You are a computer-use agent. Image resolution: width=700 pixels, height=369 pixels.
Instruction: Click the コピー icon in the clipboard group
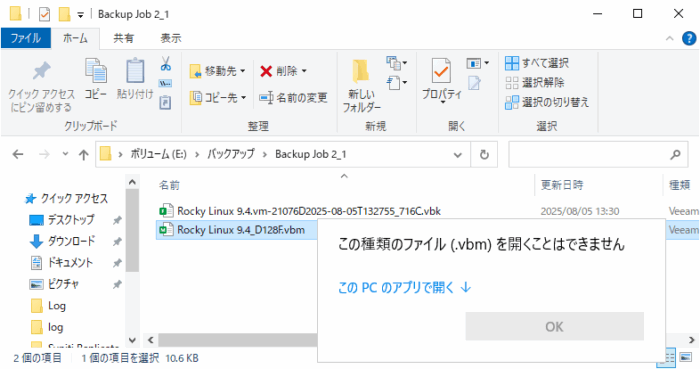(96, 71)
